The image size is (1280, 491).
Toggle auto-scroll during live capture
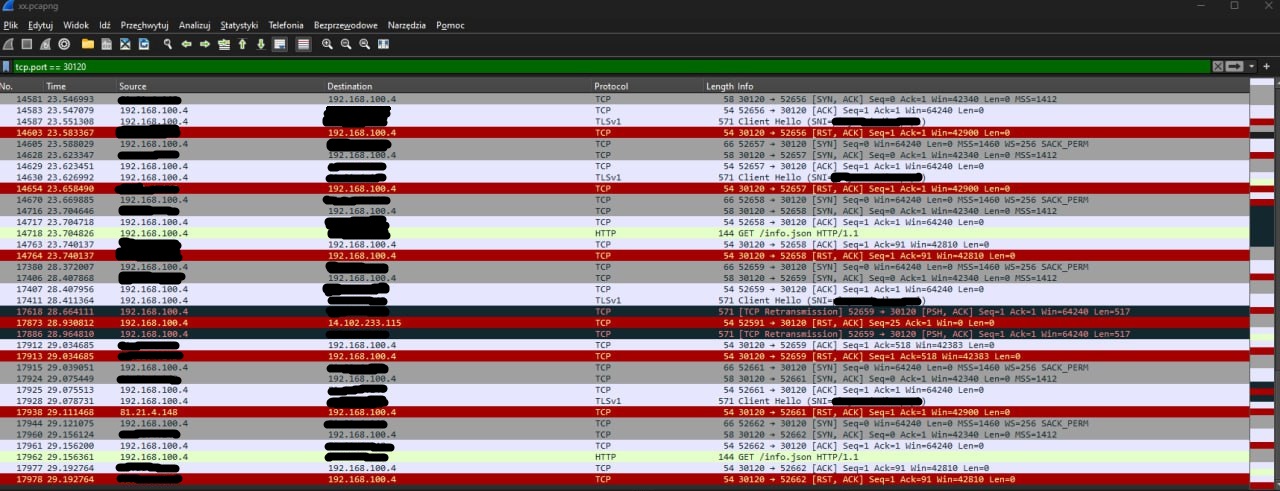point(280,44)
